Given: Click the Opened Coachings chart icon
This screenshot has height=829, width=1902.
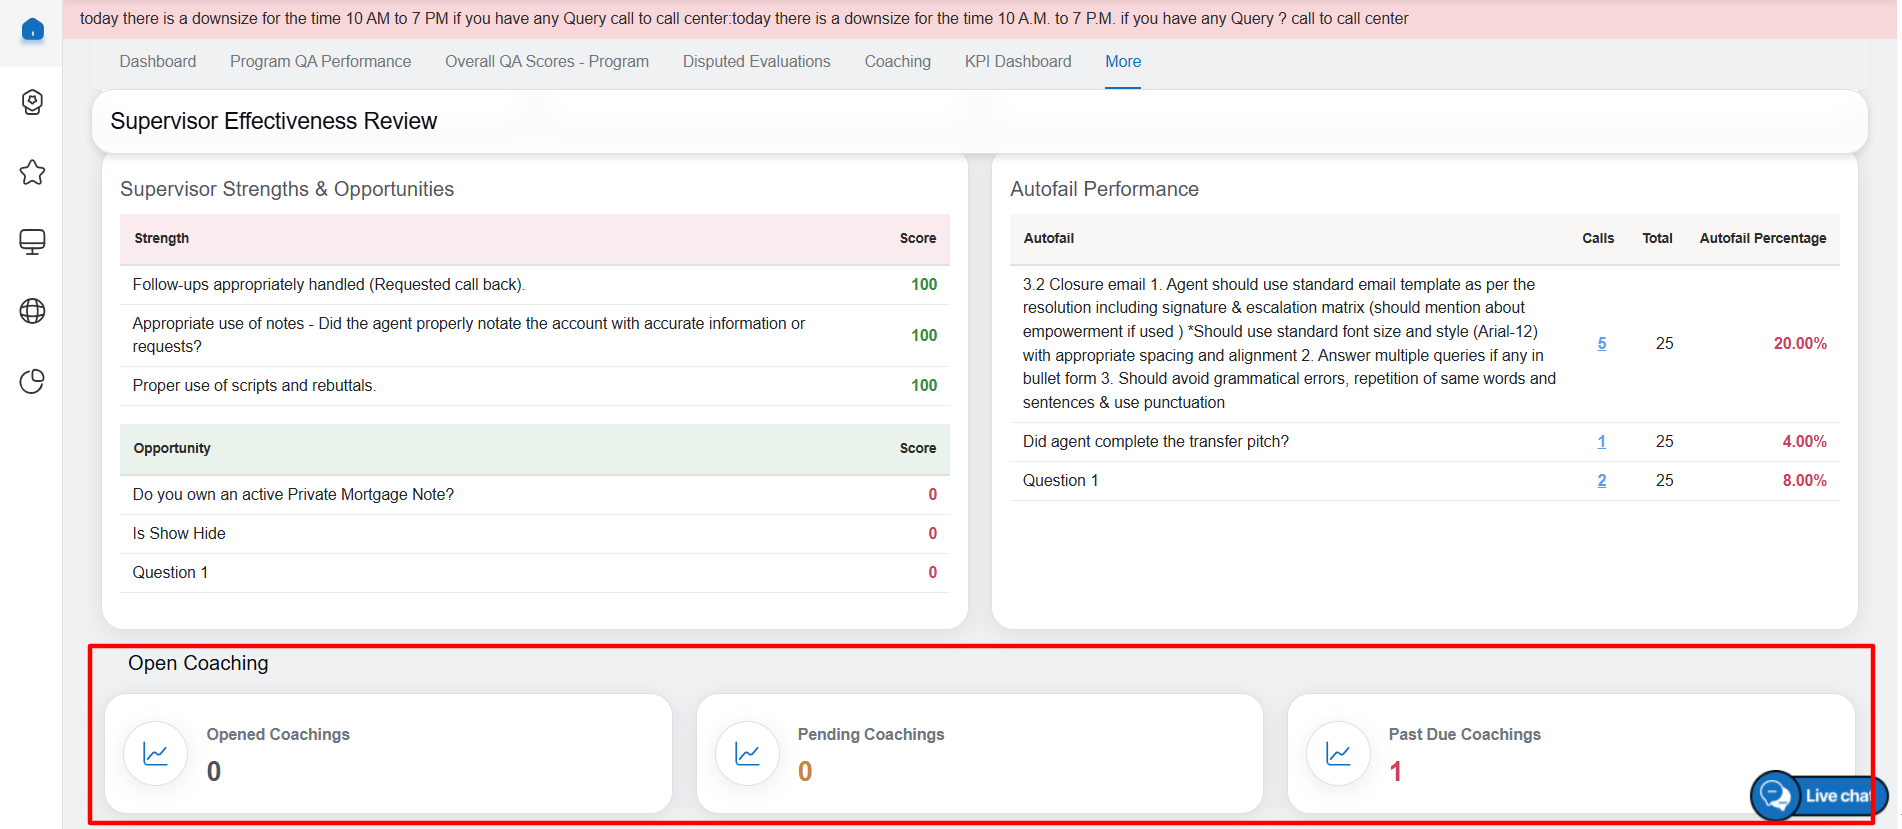Looking at the screenshot, I should [156, 754].
